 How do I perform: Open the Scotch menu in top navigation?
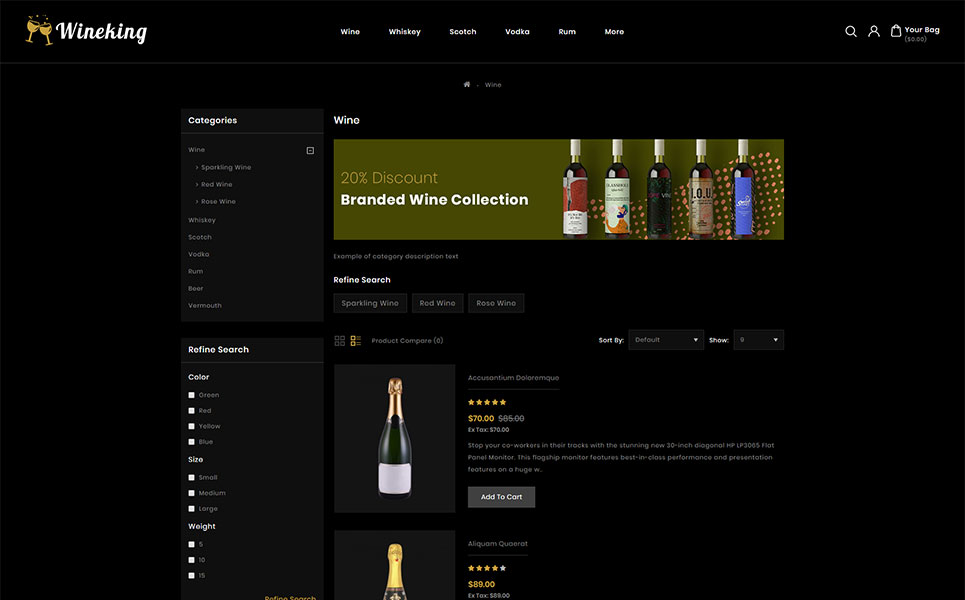tap(463, 31)
